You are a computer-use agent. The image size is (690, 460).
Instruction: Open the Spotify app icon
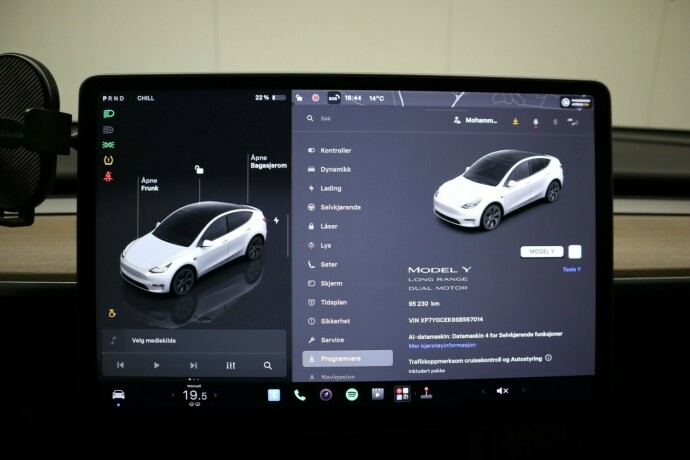pos(352,395)
